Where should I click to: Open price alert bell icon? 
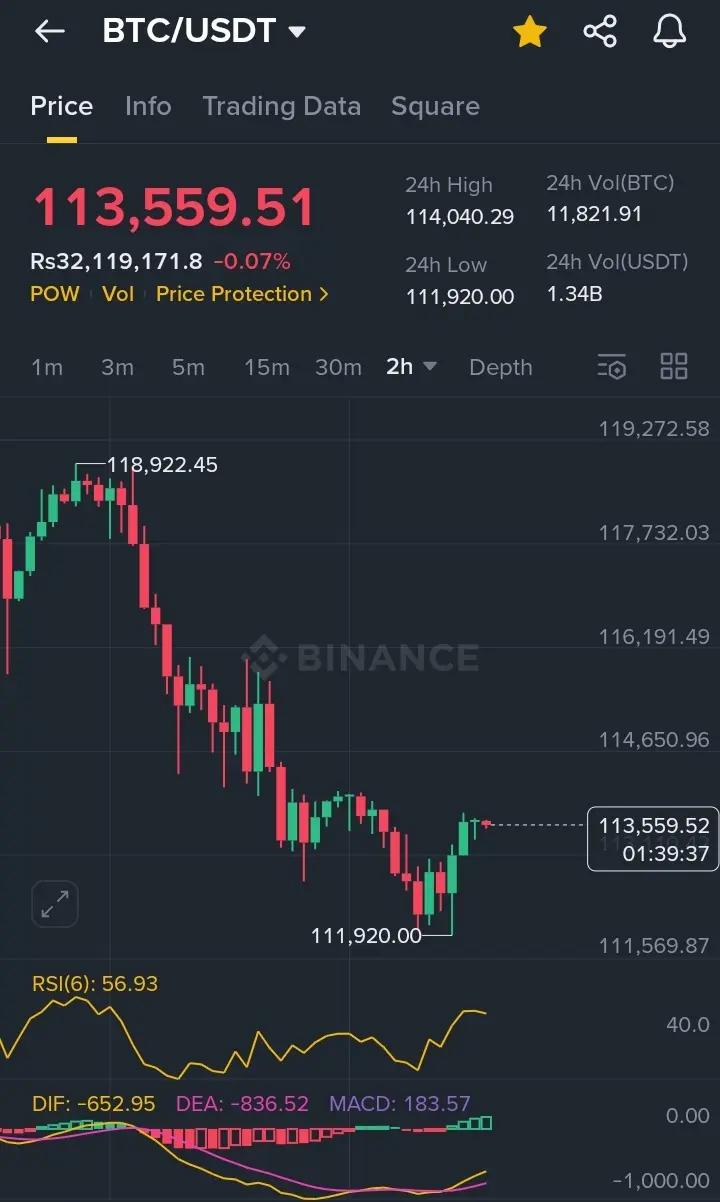point(670,32)
